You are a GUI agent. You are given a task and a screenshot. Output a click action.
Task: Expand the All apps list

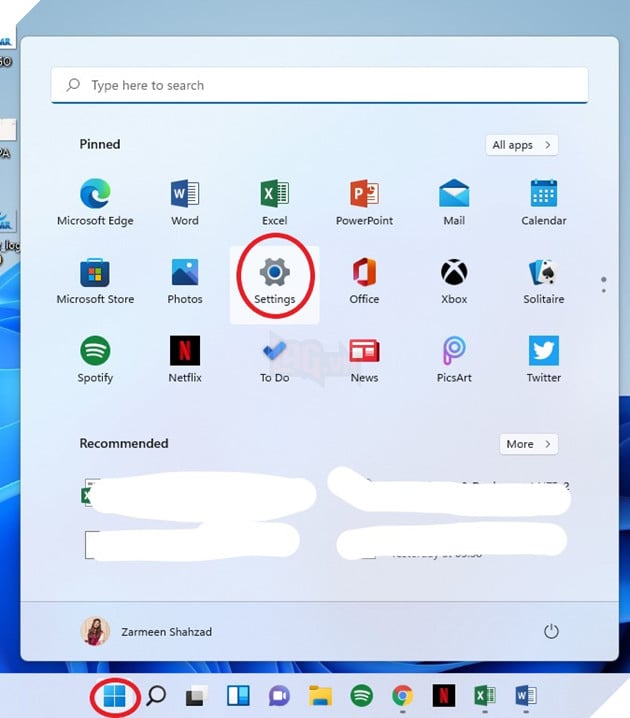click(x=521, y=145)
